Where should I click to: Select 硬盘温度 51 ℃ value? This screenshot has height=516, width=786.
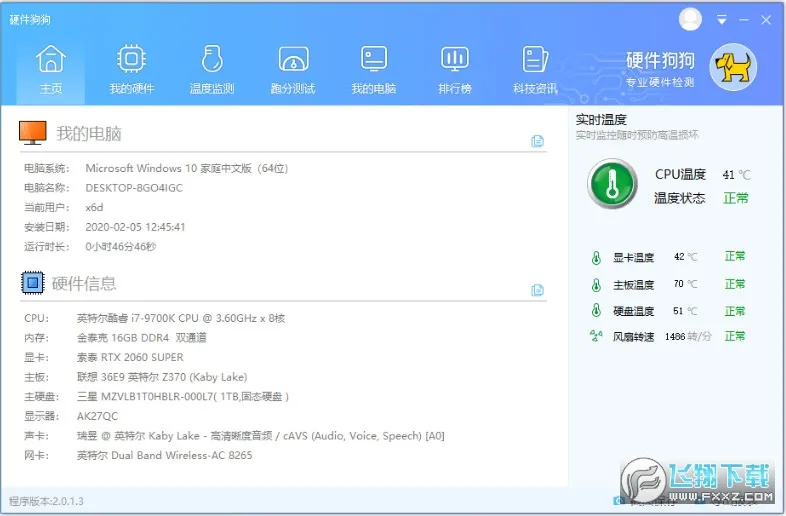685,311
